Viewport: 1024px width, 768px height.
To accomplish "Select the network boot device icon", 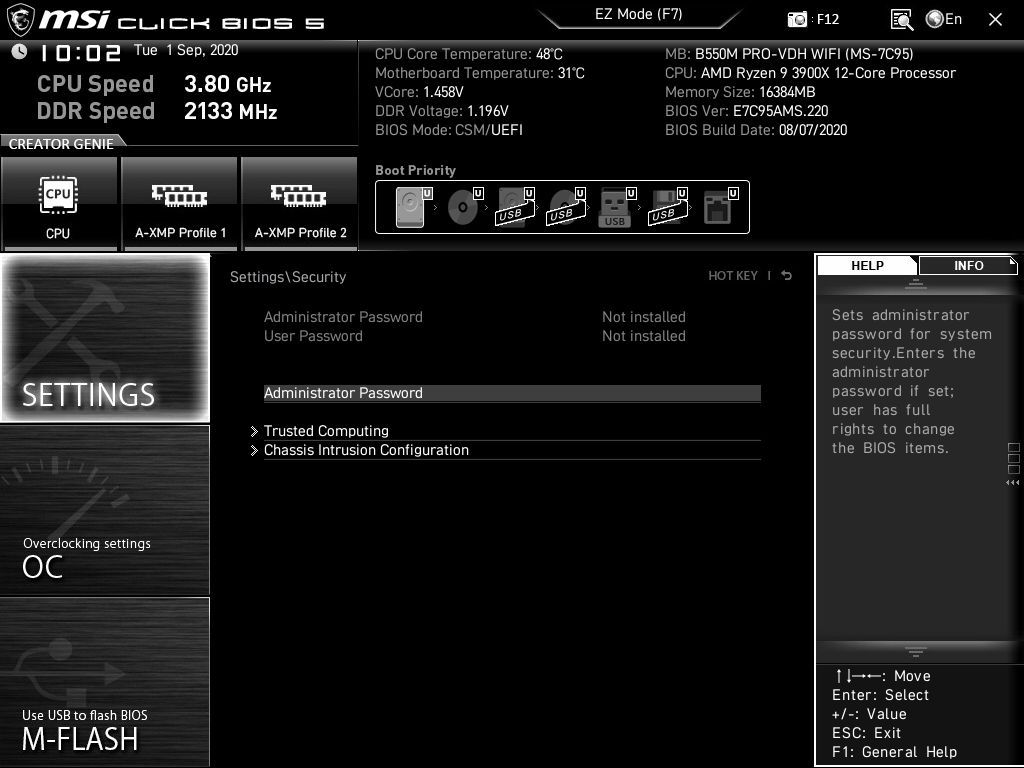I will click(720, 207).
